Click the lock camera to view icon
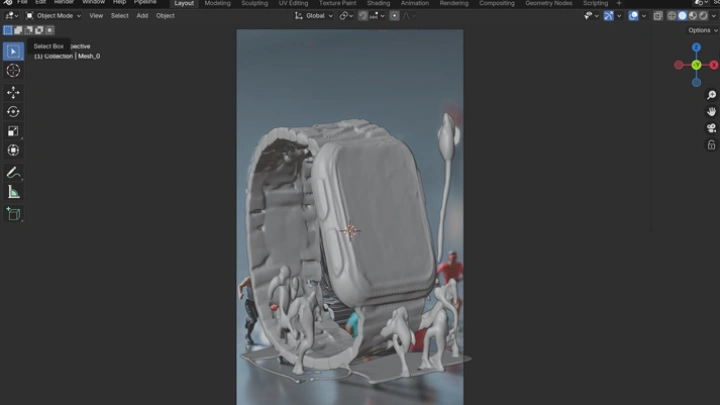This screenshot has width=720, height=405. point(711,145)
